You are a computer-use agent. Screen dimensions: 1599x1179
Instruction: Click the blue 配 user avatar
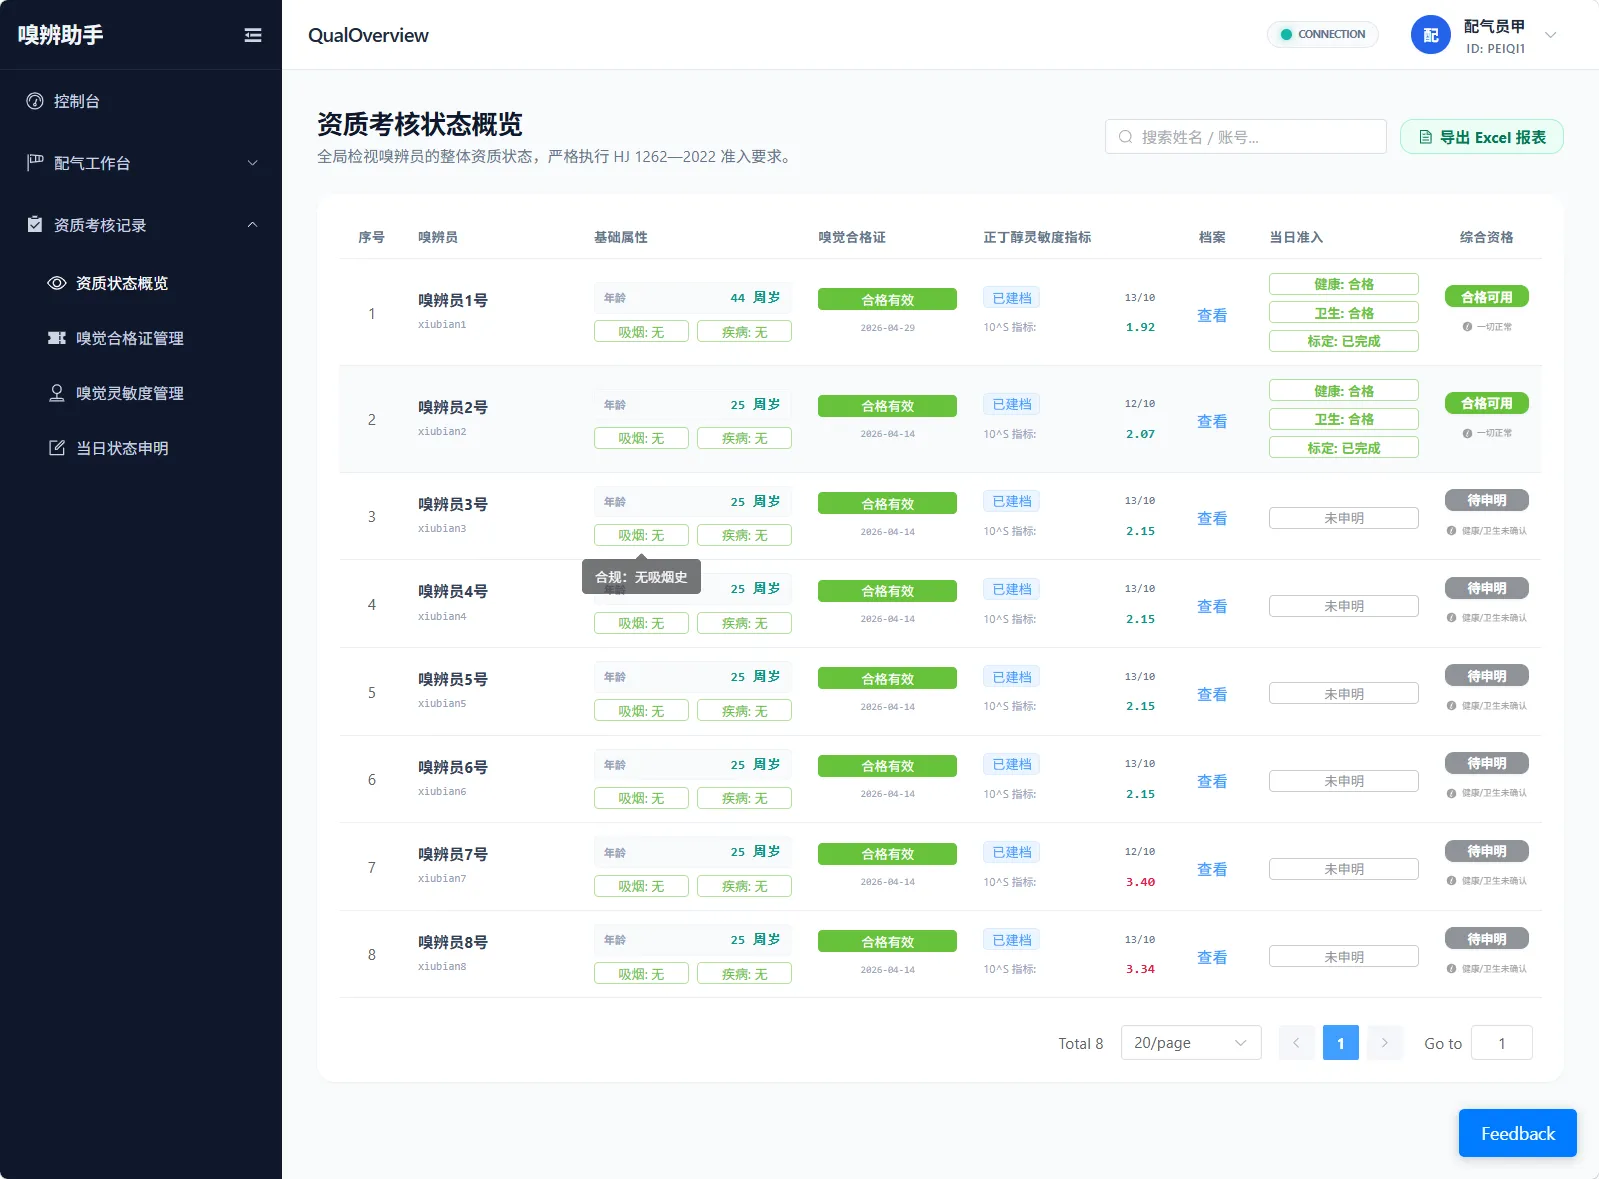pyautogui.click(x=1430, y=35)
